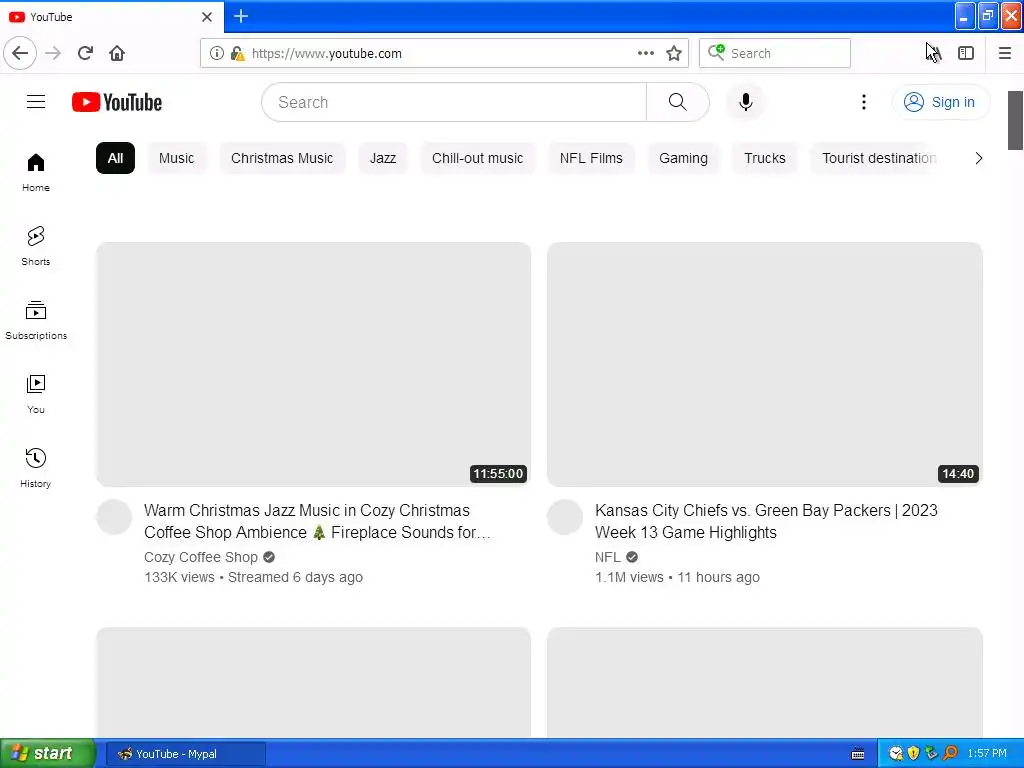Reload the page with refresh icon

pyautogui.click(x=85, y=53)
